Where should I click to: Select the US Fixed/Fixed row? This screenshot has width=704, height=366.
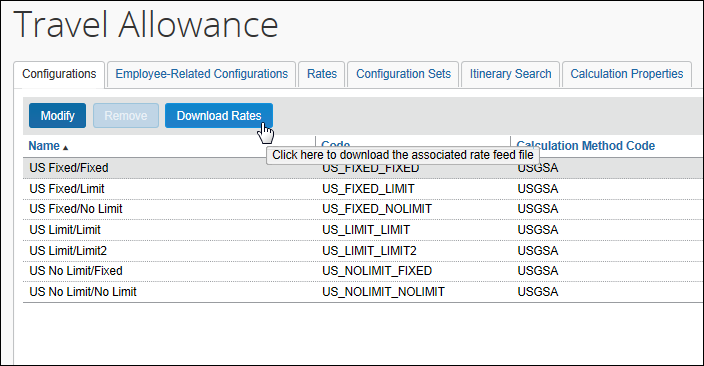pyautogui.click(x=363, y=168)
